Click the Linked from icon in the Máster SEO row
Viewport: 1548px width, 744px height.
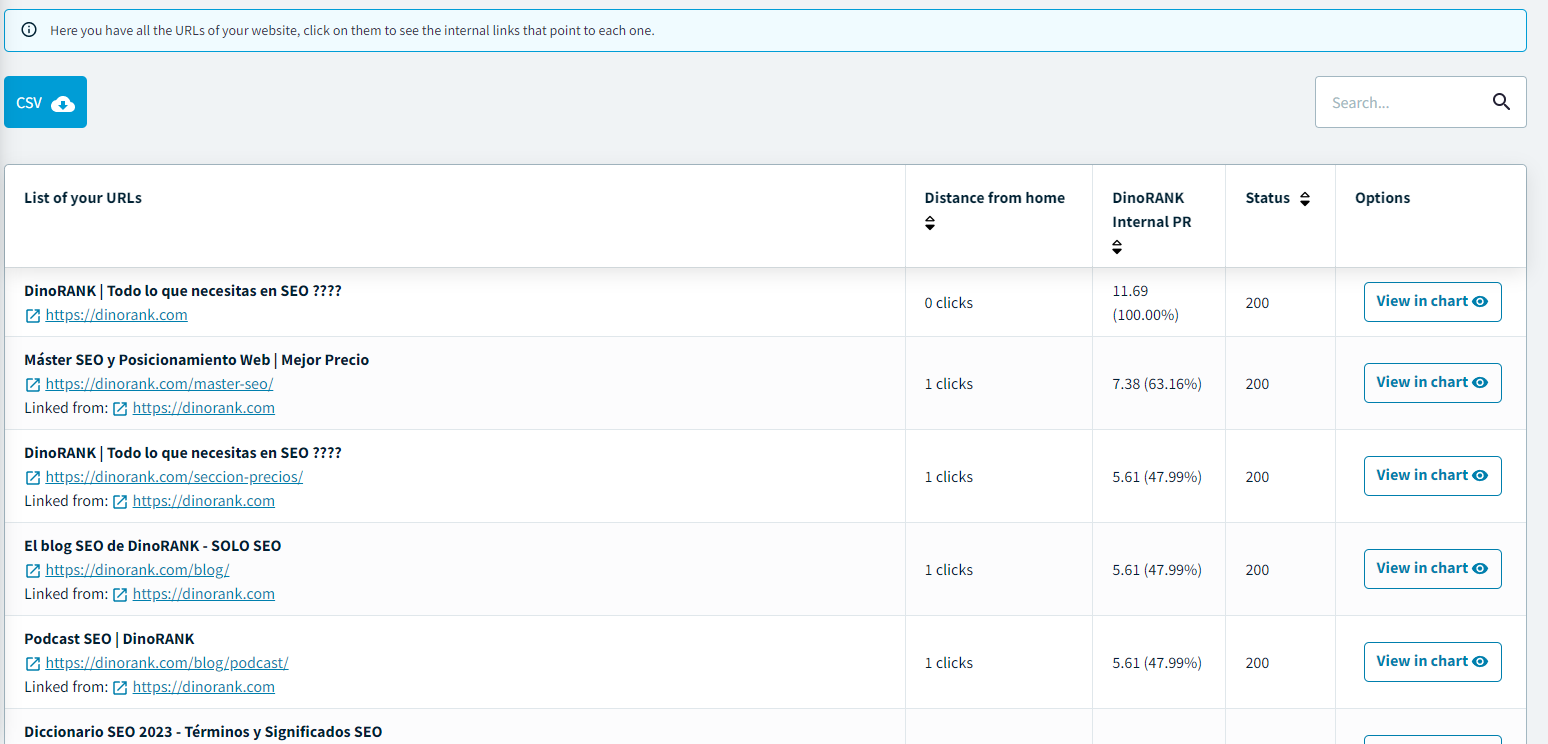120,409
